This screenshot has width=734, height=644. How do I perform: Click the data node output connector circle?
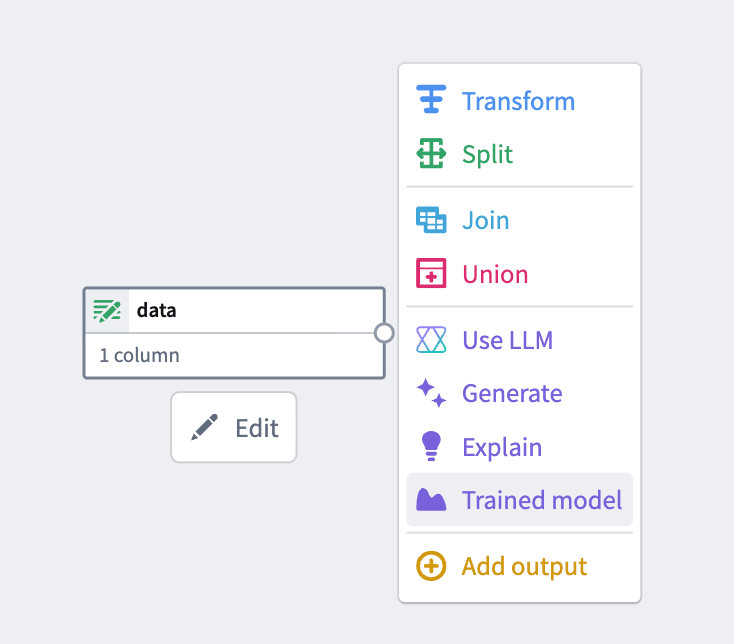coord(384,333)
